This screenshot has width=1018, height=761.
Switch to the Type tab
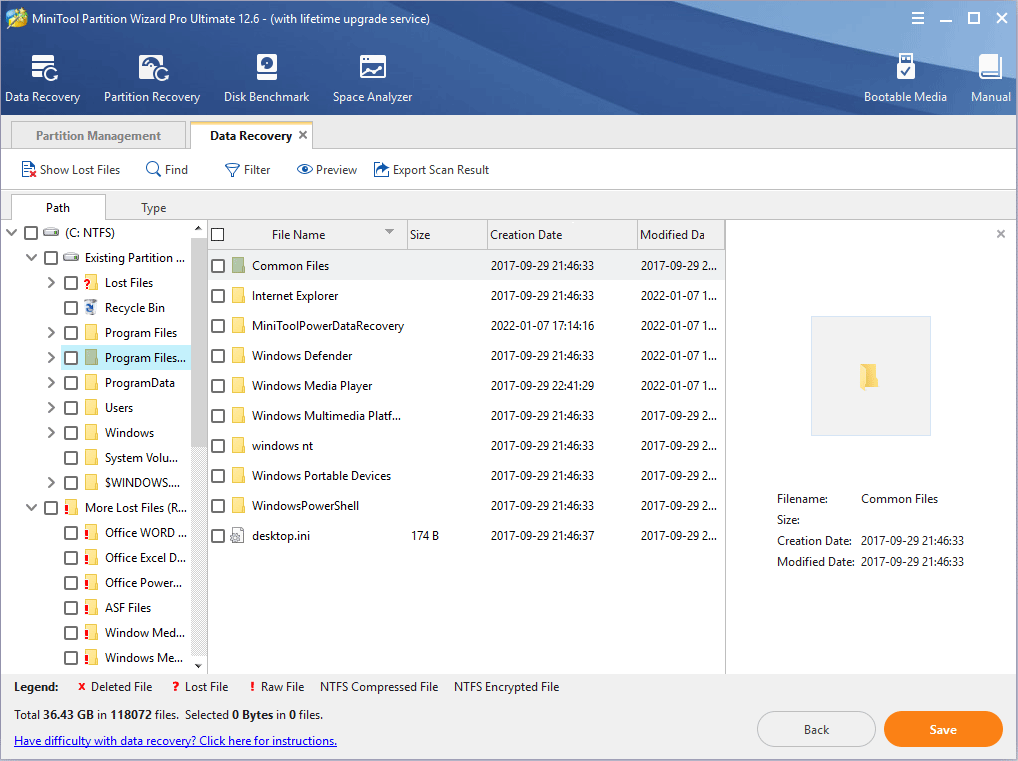(154, 208)
